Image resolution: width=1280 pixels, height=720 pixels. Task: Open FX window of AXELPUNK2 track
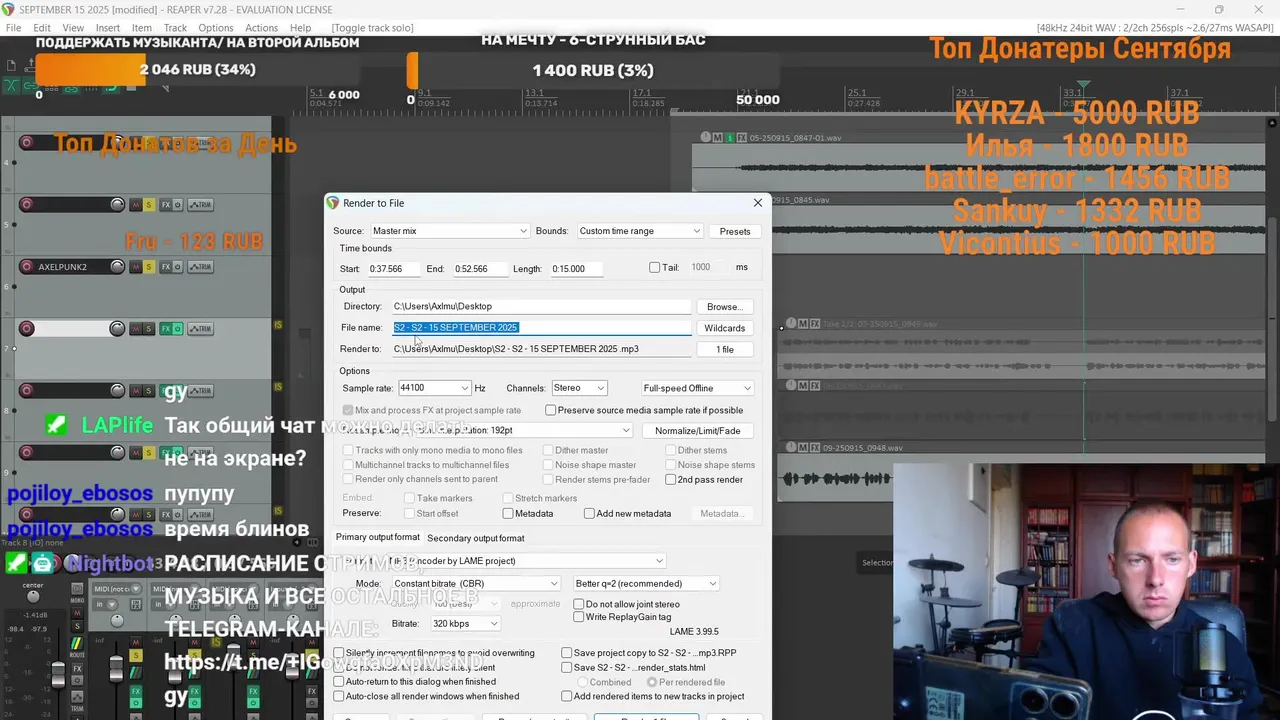click(x=165, y=267)
